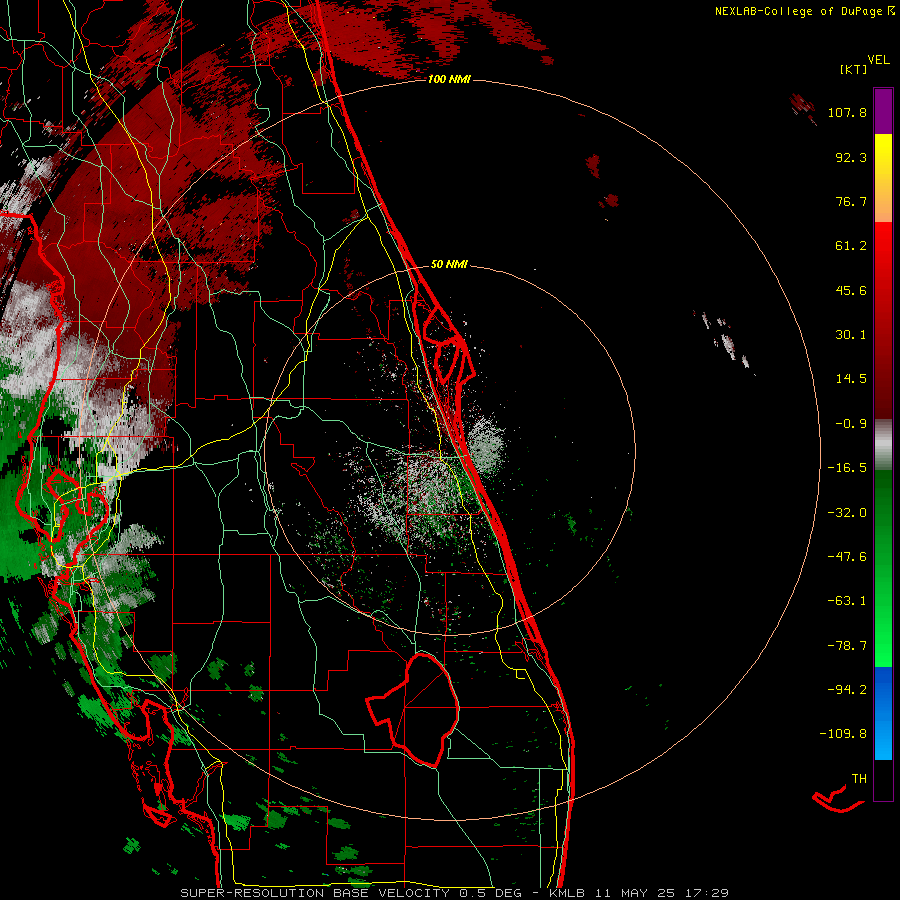Click the VEL legend heading
The width and height of the screenshot is (900, 900).
pos(878,60)
